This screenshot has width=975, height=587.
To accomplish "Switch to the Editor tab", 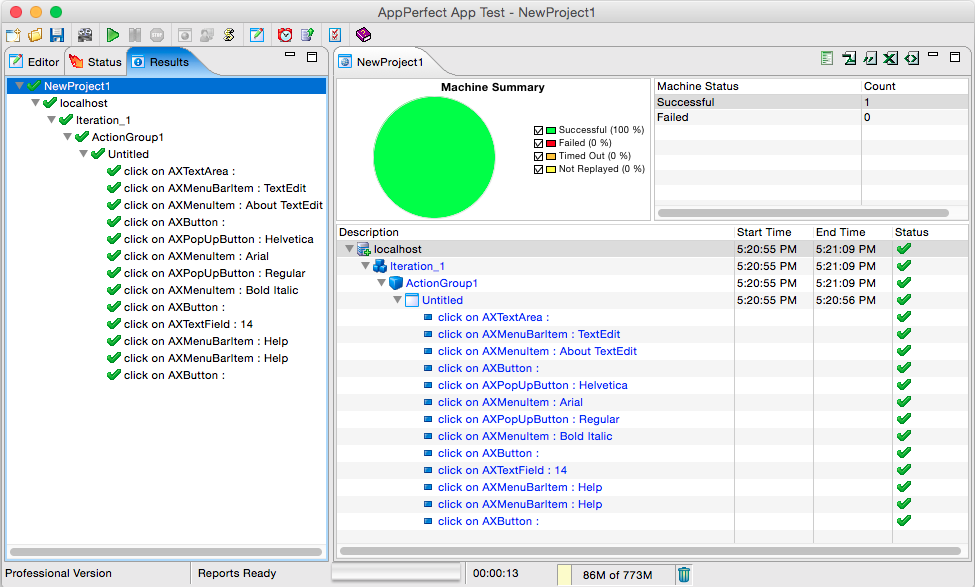I will (x=35, y=62).
